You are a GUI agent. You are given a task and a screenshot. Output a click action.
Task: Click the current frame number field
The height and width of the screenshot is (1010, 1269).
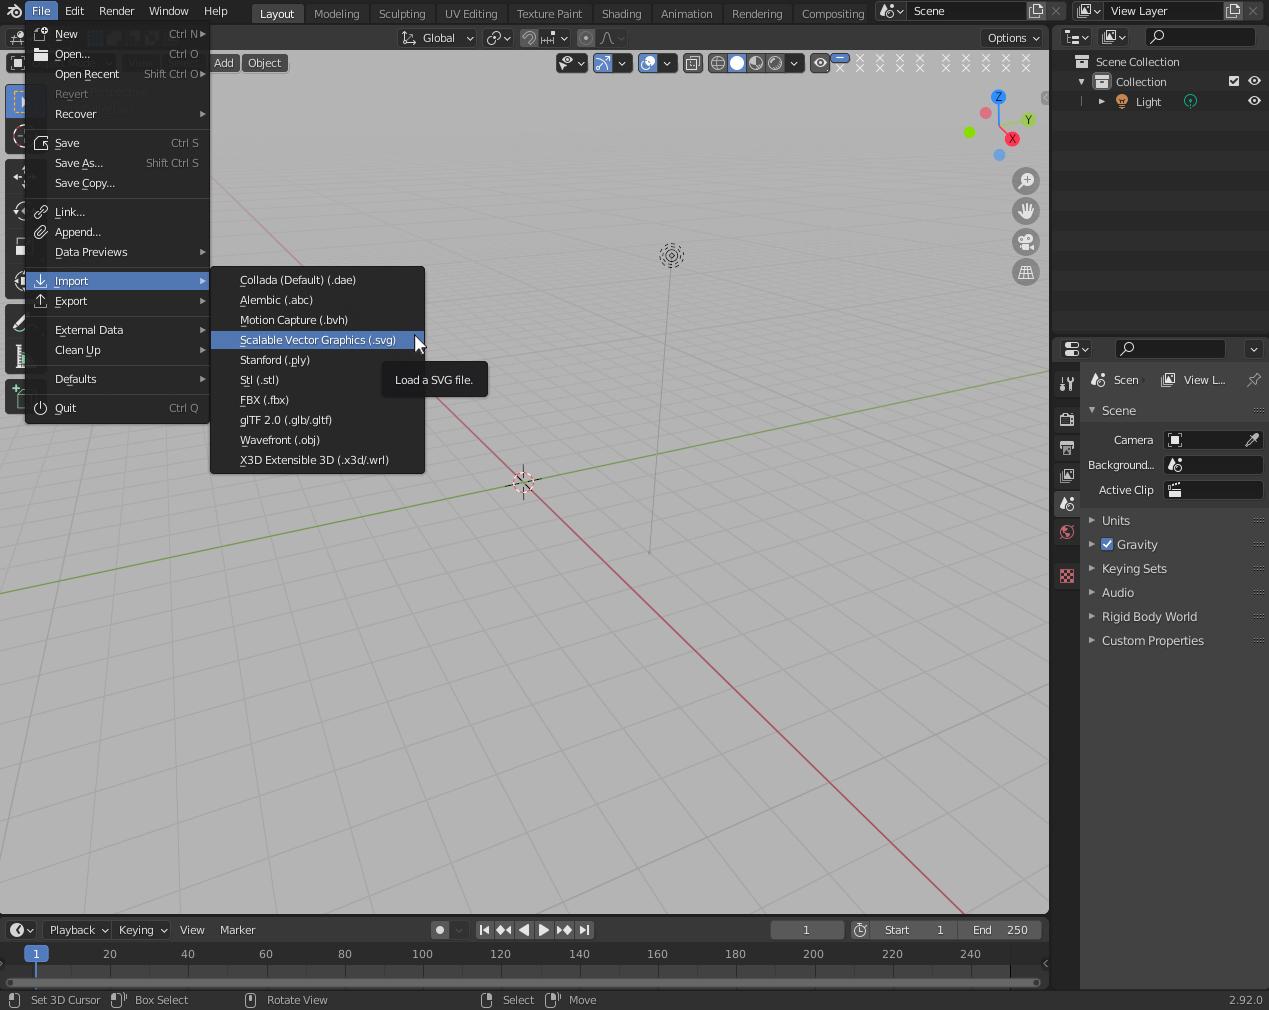tap(806, 930)
